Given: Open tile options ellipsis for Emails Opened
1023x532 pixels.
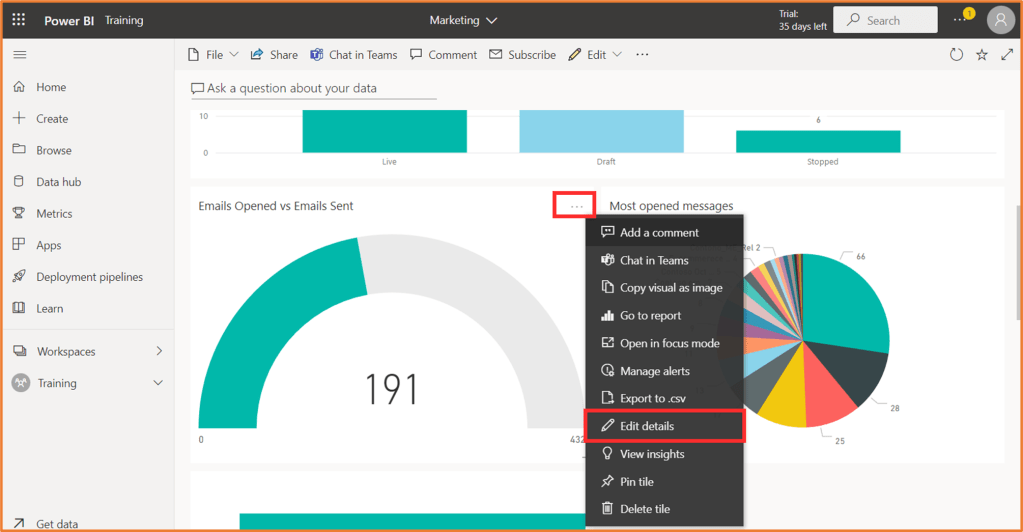Looking at the screenshot, I should coord(576,206).
